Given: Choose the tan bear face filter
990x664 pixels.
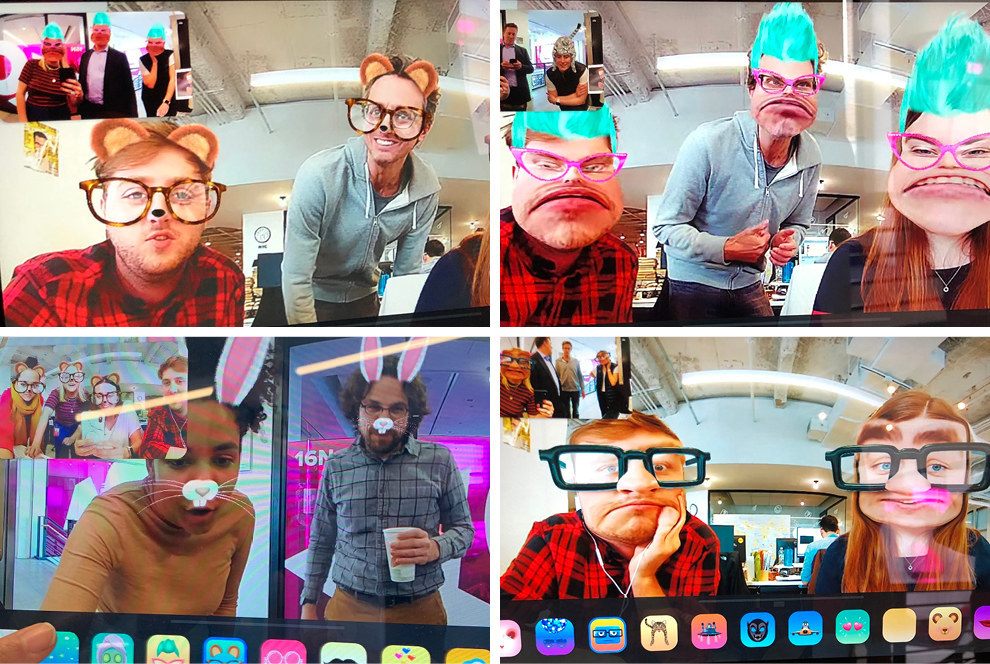Looking at the screenshot, I should pos(945,624).
